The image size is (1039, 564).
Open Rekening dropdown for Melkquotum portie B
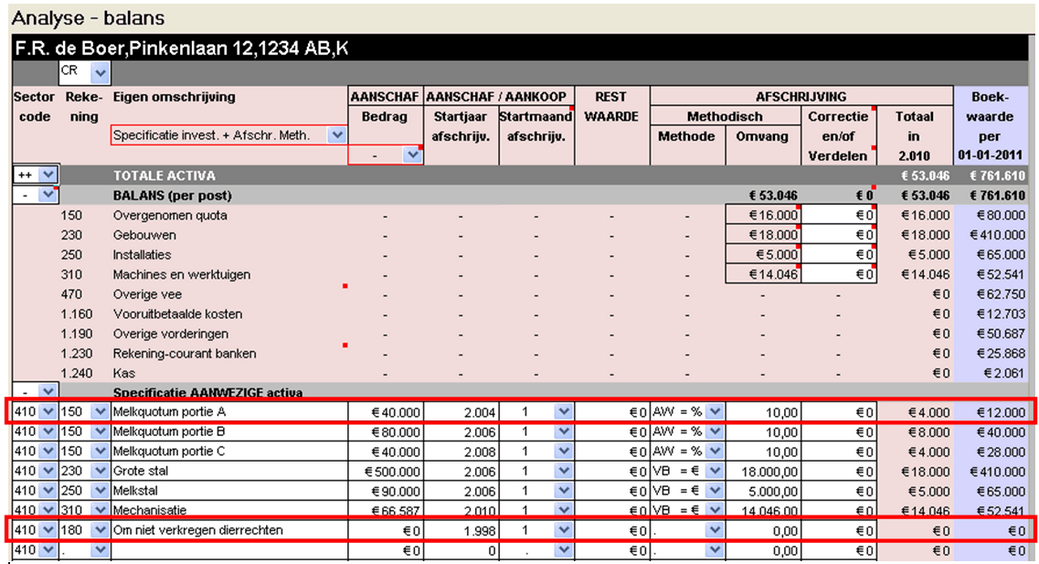coord(98,432)
